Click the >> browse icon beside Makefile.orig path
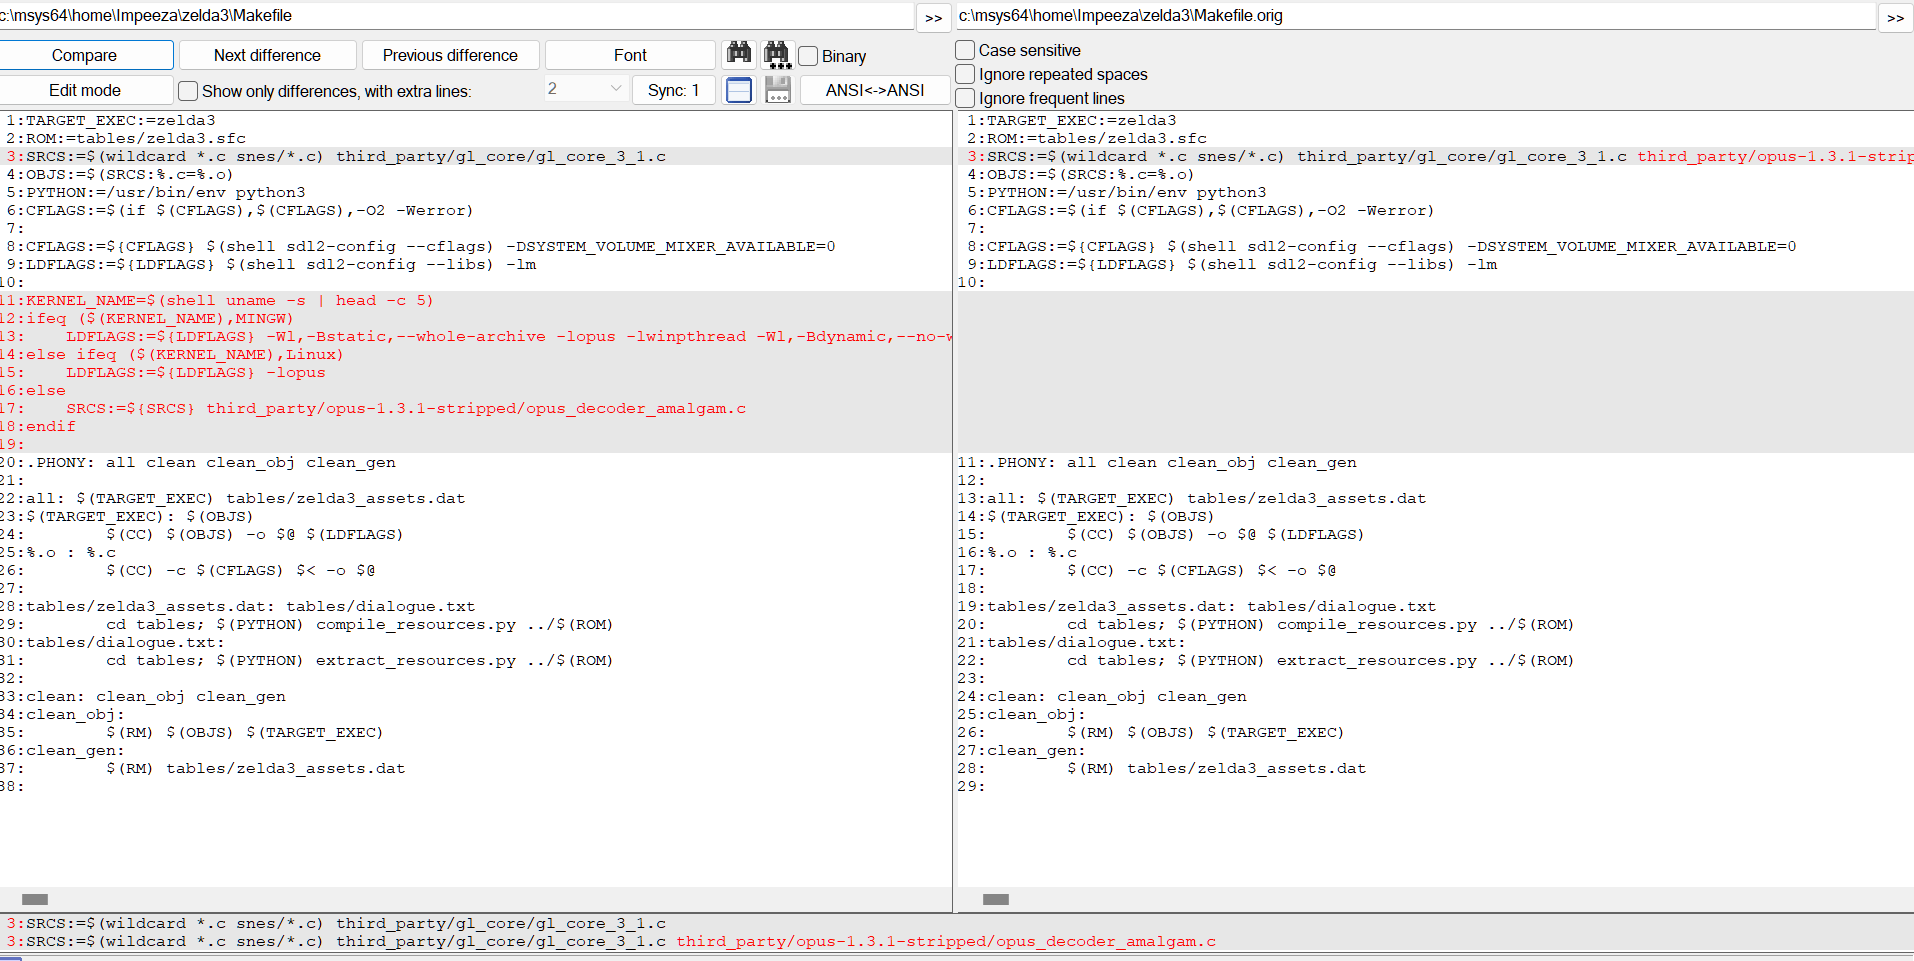Screen dimensions: 1914x961 click(x=1896, y=17)
